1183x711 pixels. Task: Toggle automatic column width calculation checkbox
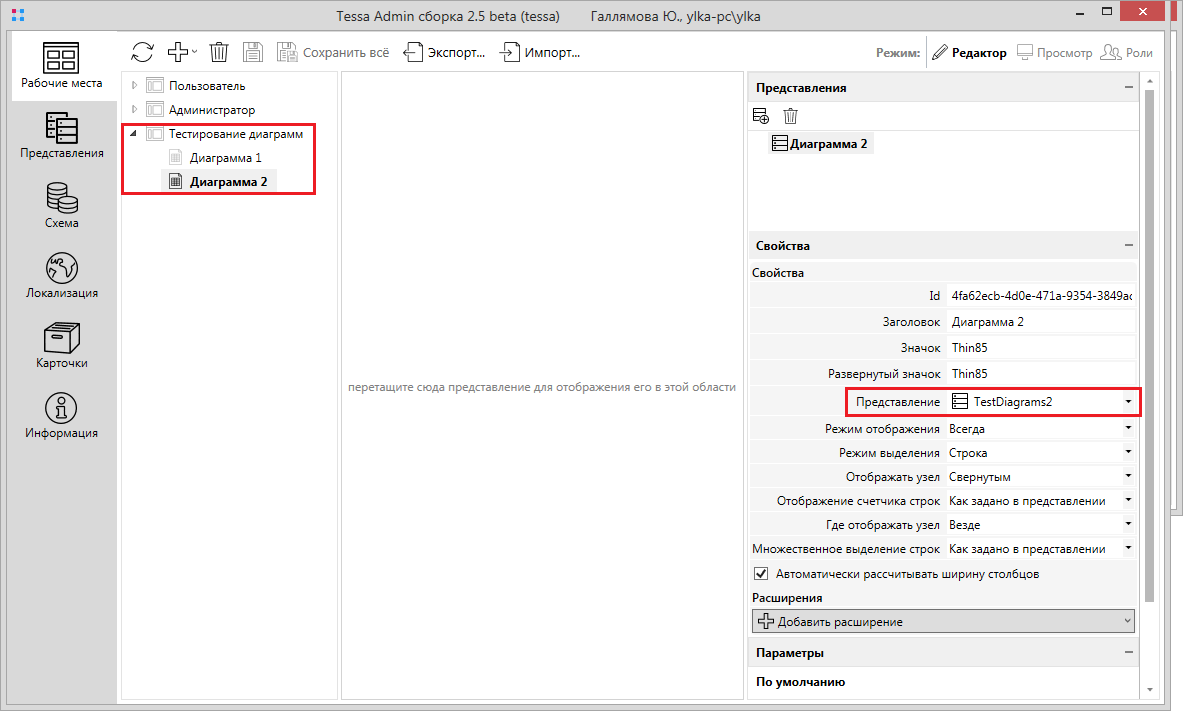coord(760,574)
